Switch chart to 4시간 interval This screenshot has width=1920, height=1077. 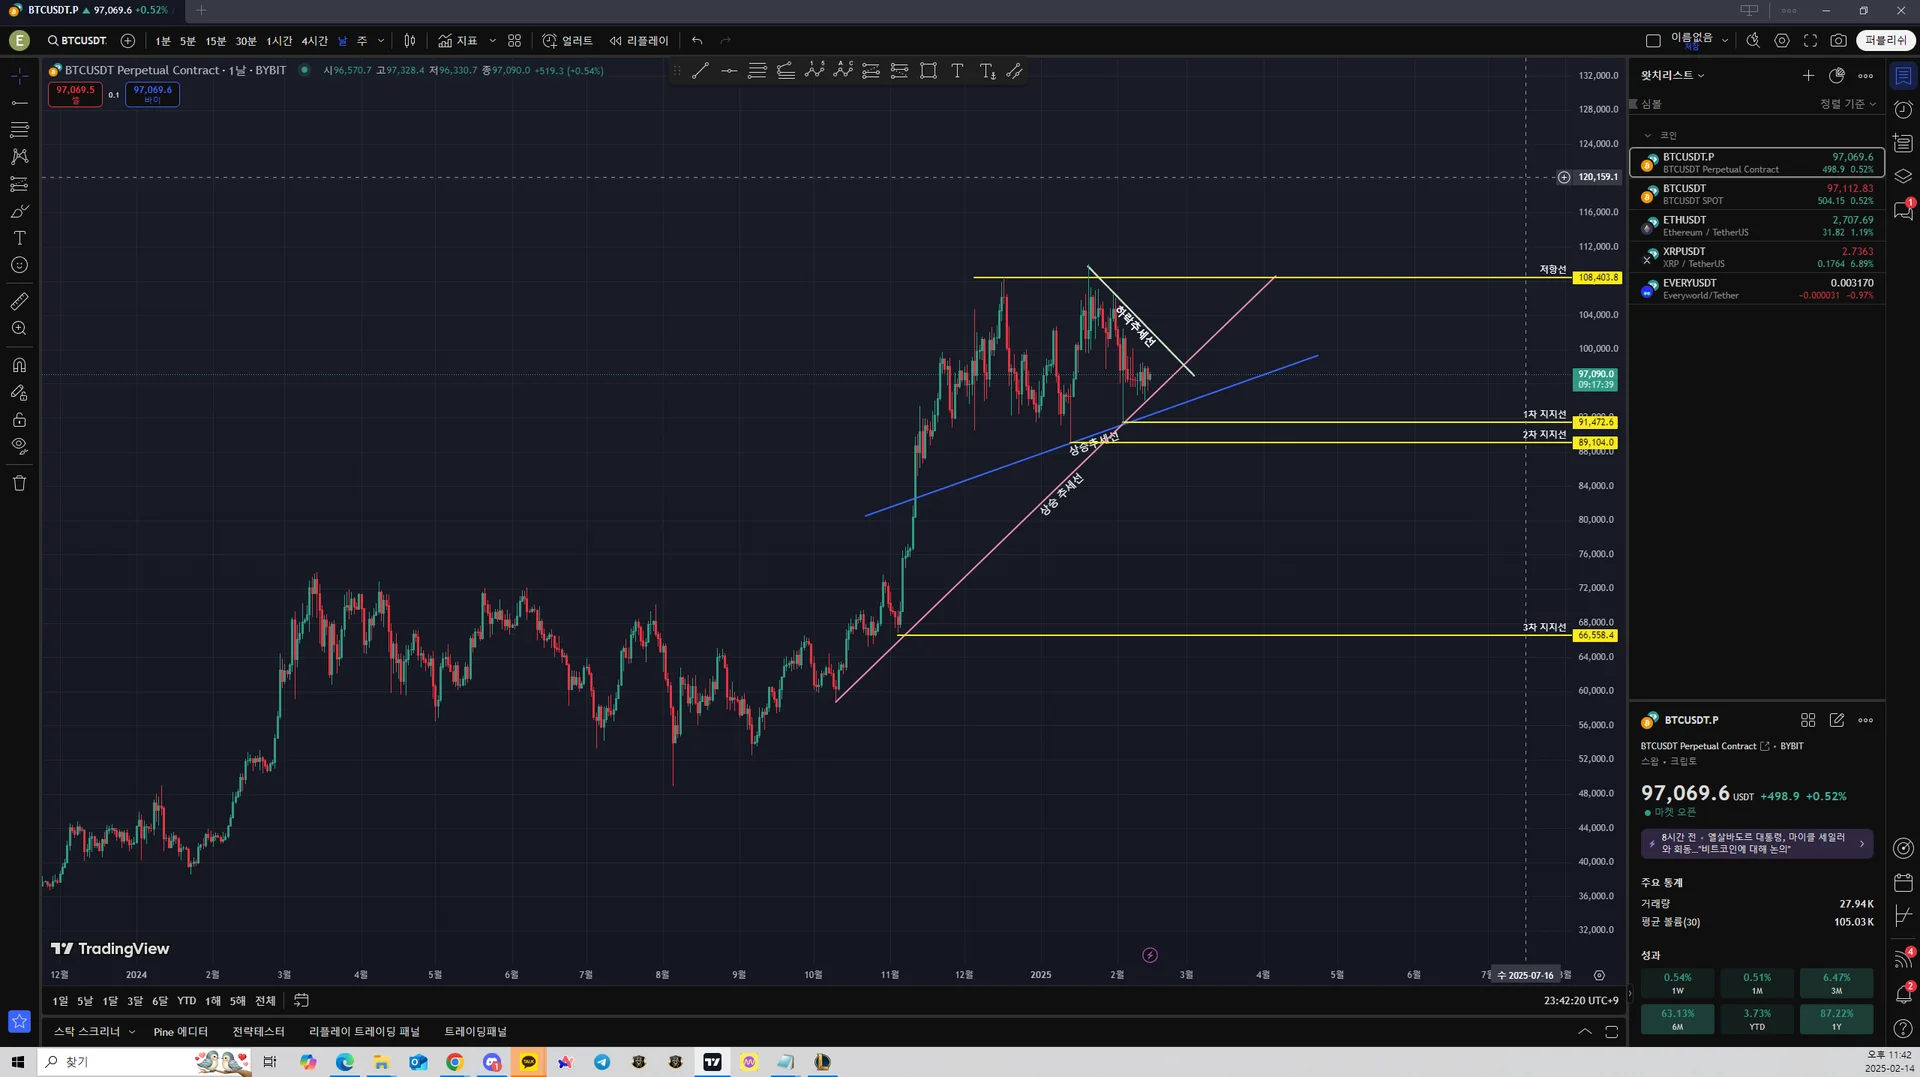coord(315,41)
